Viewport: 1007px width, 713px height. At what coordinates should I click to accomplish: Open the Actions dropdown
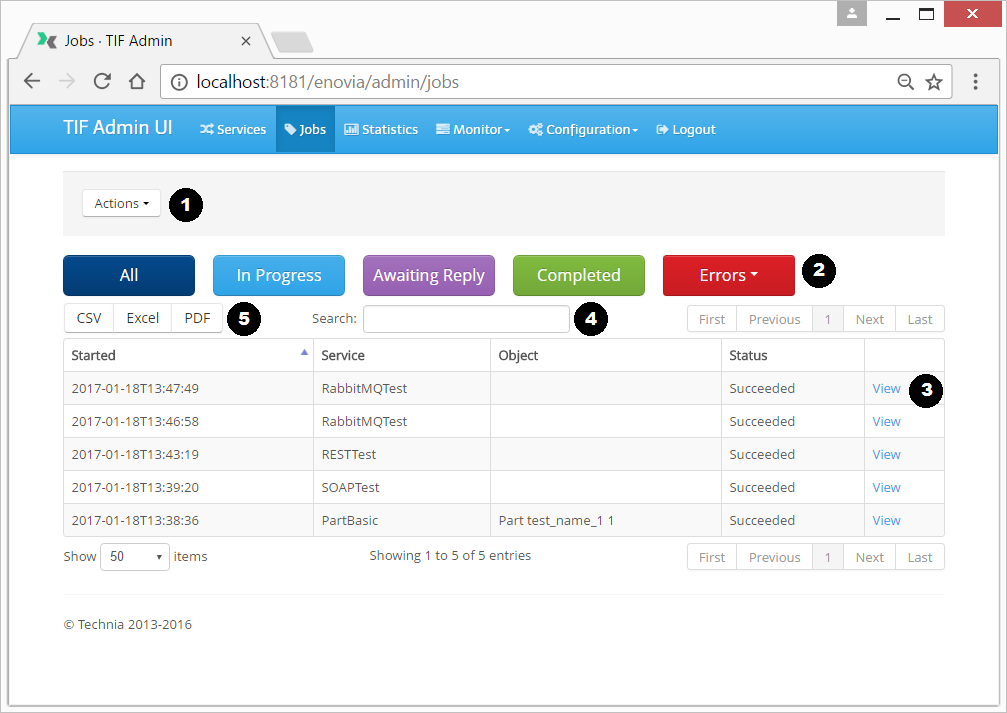click(121, 203)
